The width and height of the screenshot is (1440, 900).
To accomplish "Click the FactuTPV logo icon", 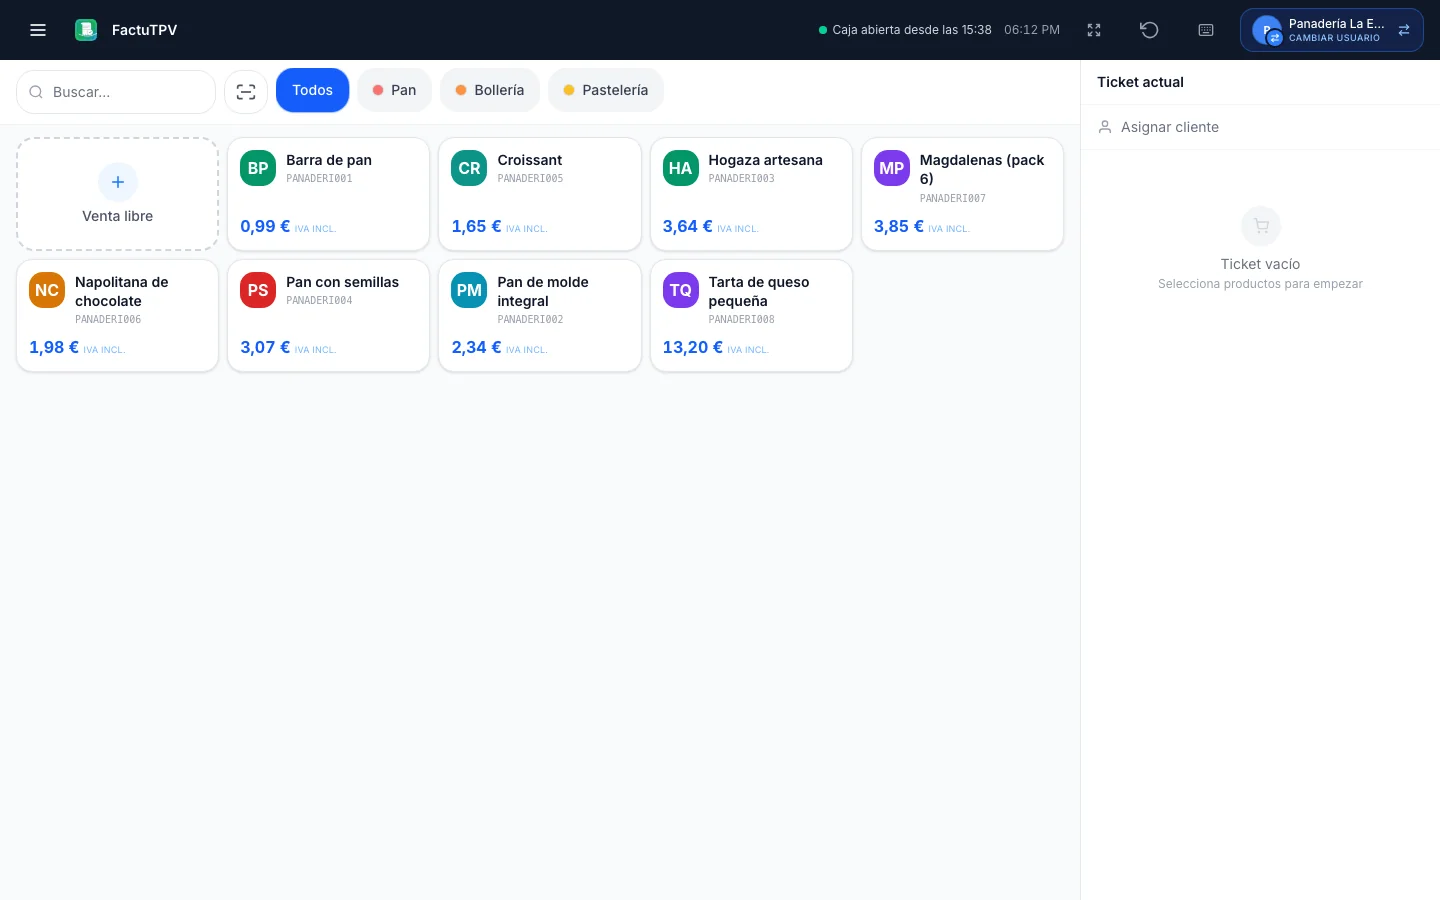I will 86,30.
